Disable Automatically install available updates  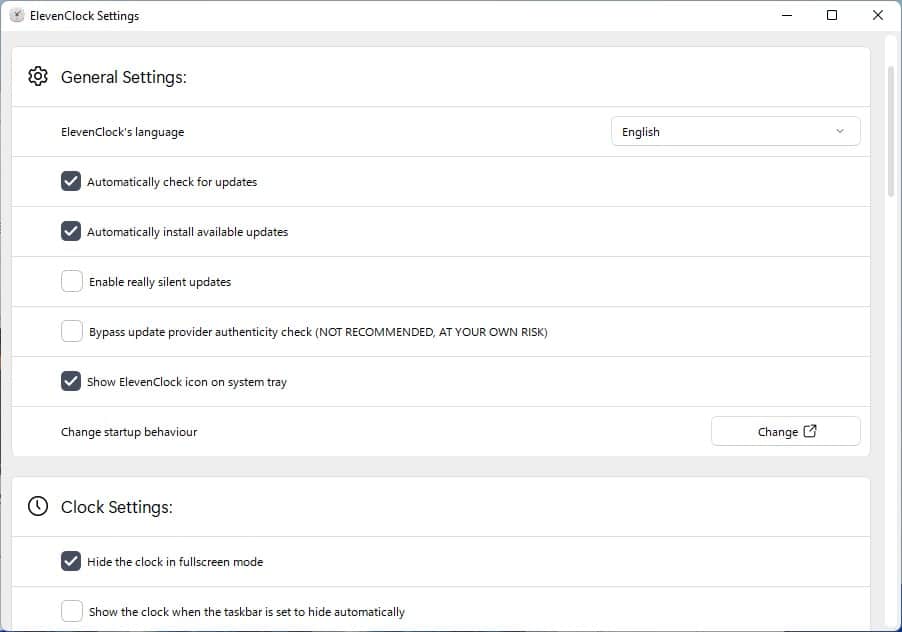pyautogui.click(x=71, y=232)
